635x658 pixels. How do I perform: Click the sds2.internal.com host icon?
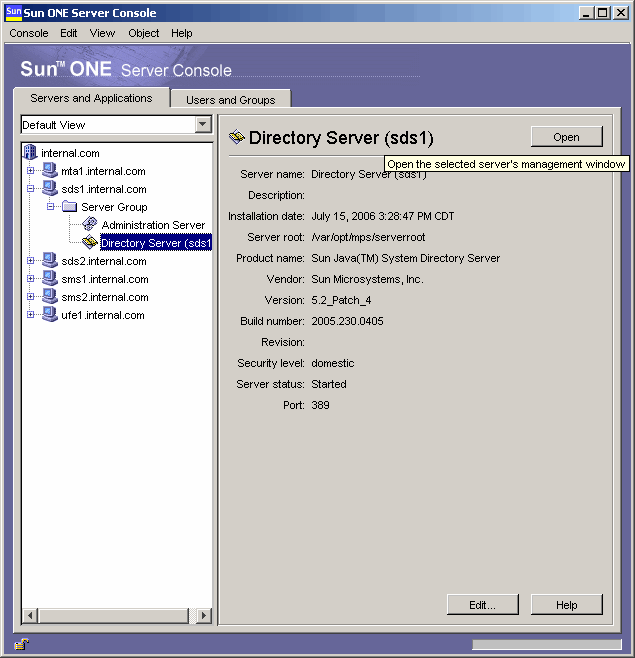point(50,261)
